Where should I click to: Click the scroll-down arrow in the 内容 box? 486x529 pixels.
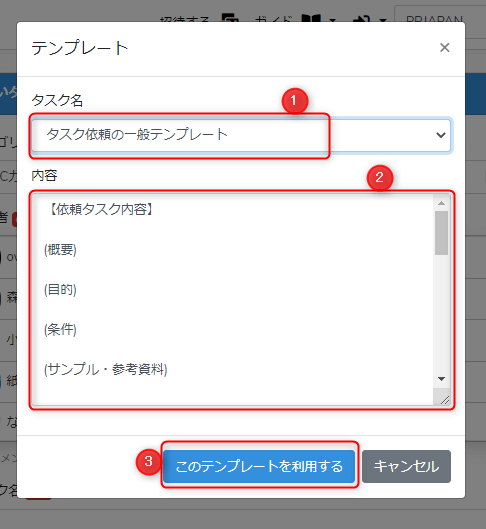(441, 379)
